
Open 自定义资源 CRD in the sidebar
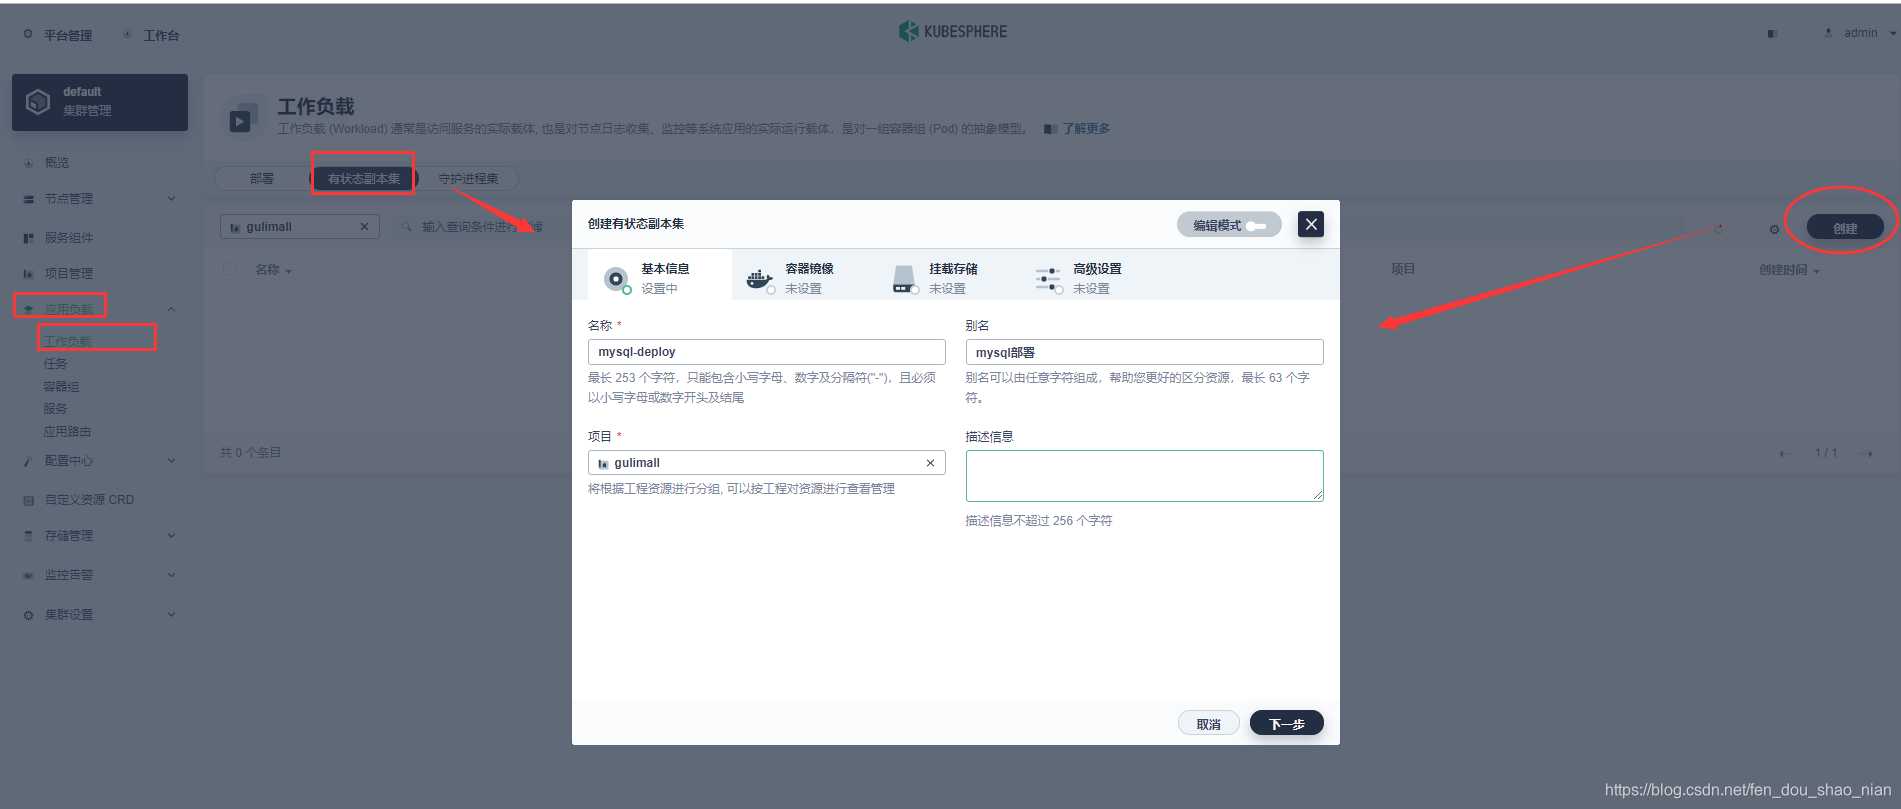(89, 500)
